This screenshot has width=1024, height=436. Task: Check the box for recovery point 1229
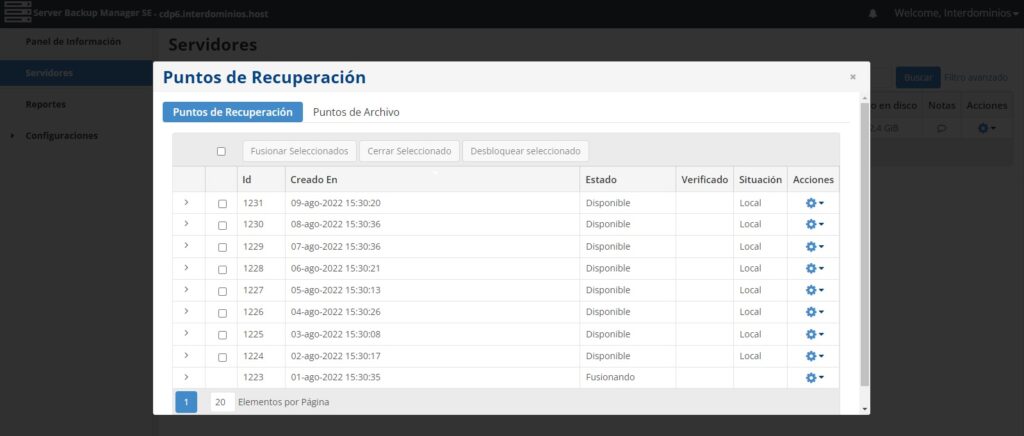point(222,247)
